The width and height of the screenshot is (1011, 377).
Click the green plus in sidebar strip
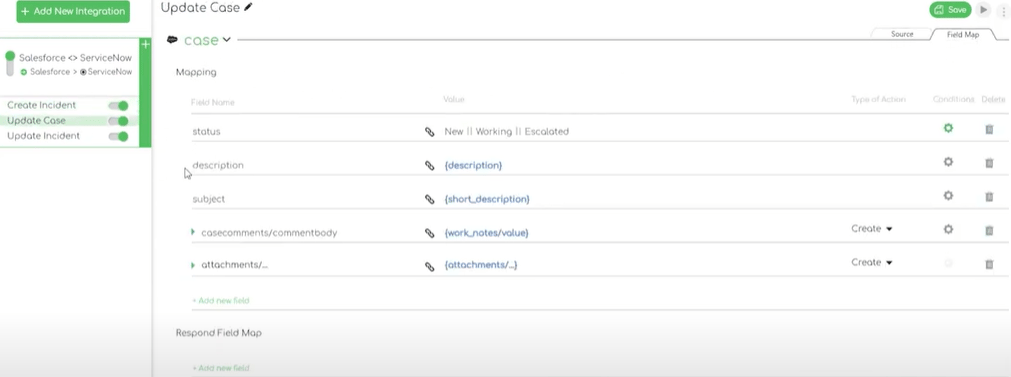145,44
